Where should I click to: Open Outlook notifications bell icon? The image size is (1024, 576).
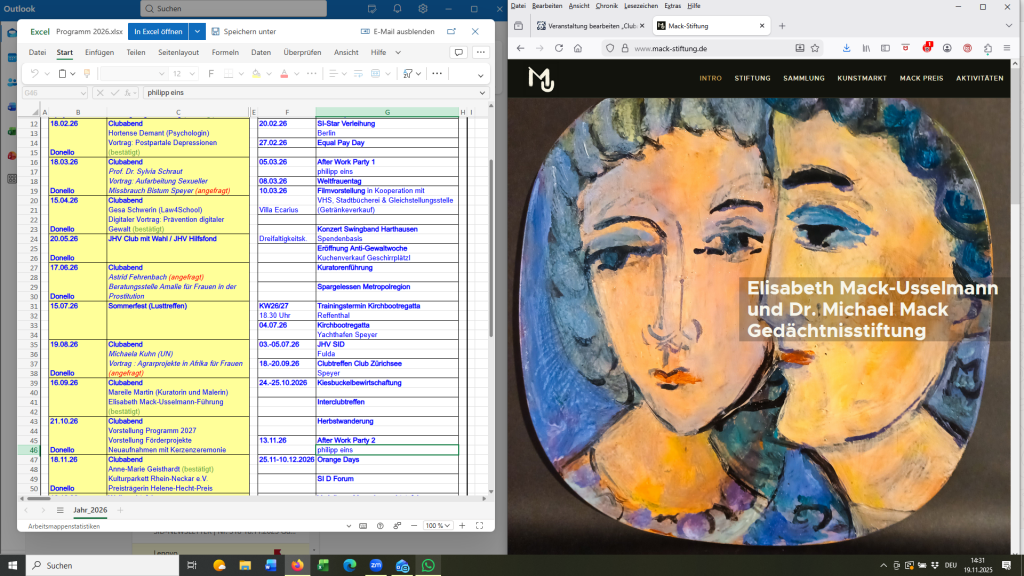[x=397, y=8]
